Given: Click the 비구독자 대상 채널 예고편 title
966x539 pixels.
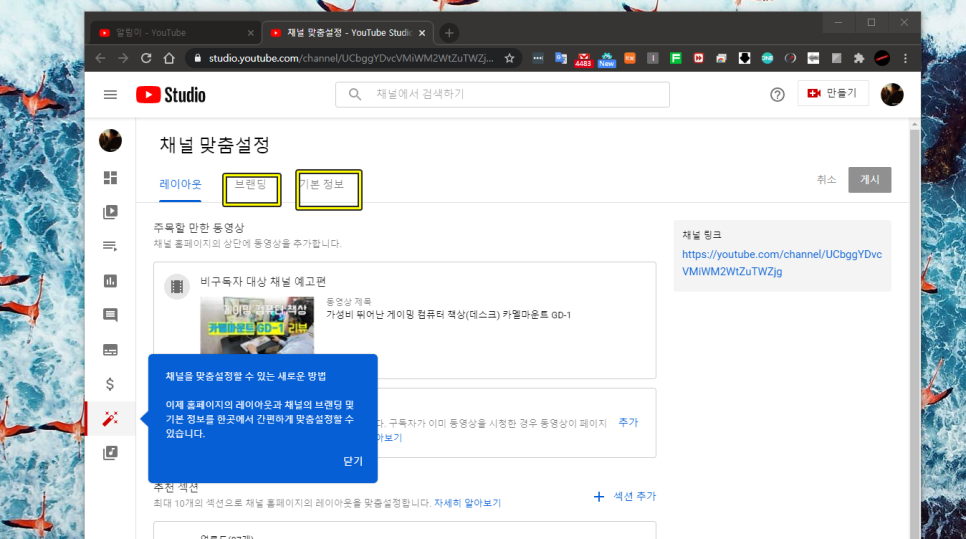Looking at the screenshot, I should tap(262, 281).
